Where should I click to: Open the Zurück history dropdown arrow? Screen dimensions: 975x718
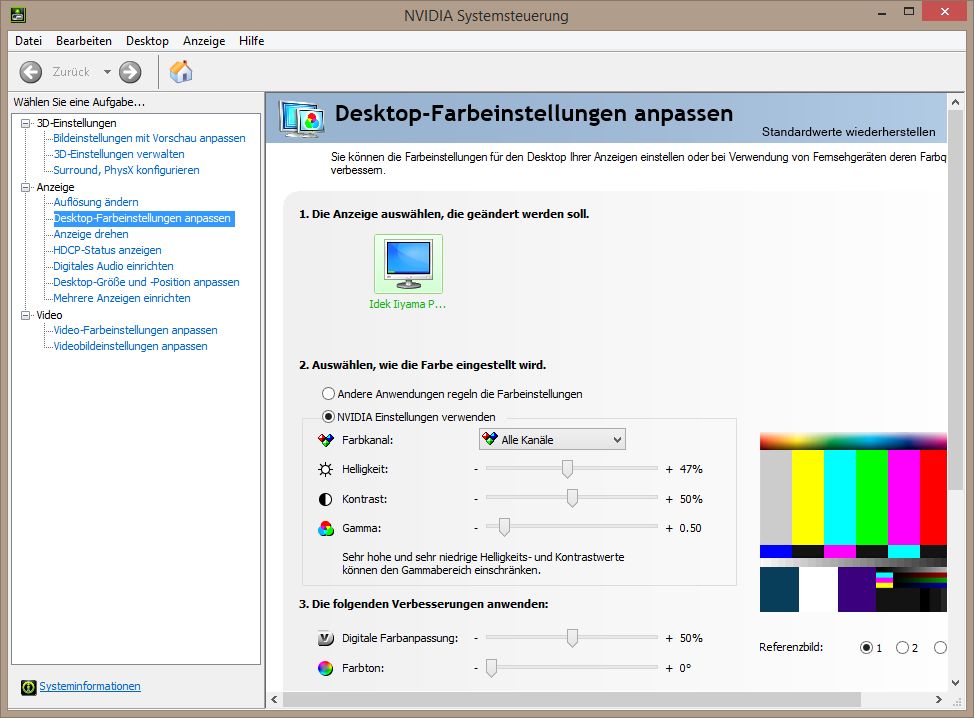click(107, 72)
